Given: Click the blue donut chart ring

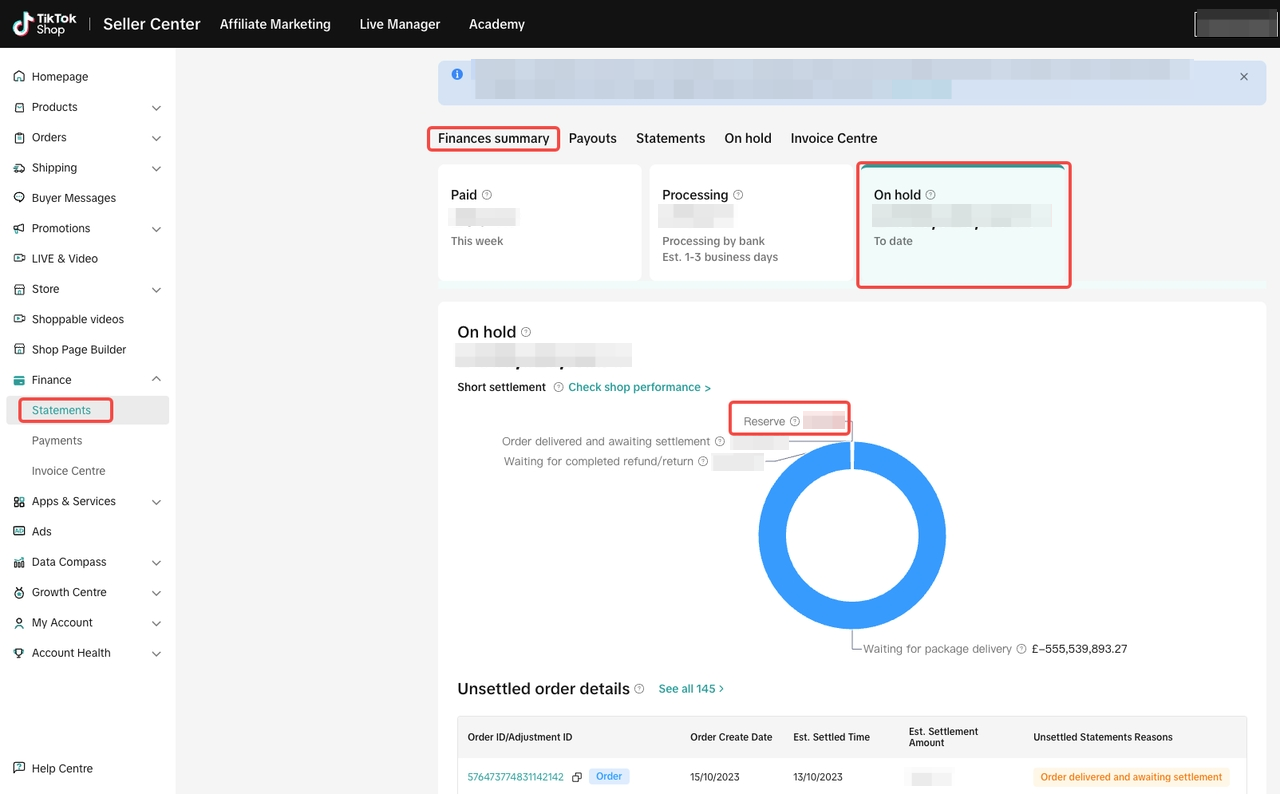Looking at the screenshot, I should pyautogui.click(x=771, y=535).
